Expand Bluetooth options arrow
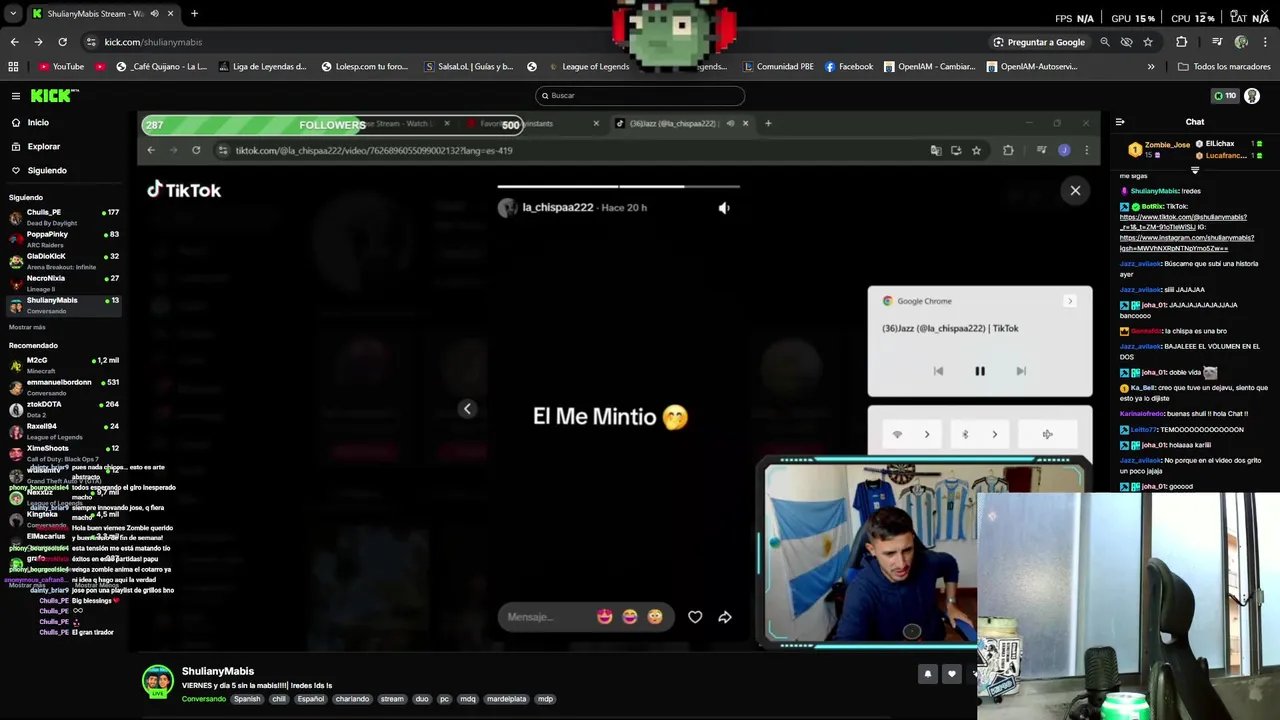Image resolution: width=1280 pixels, height=720 pixels. click(995, 434)
